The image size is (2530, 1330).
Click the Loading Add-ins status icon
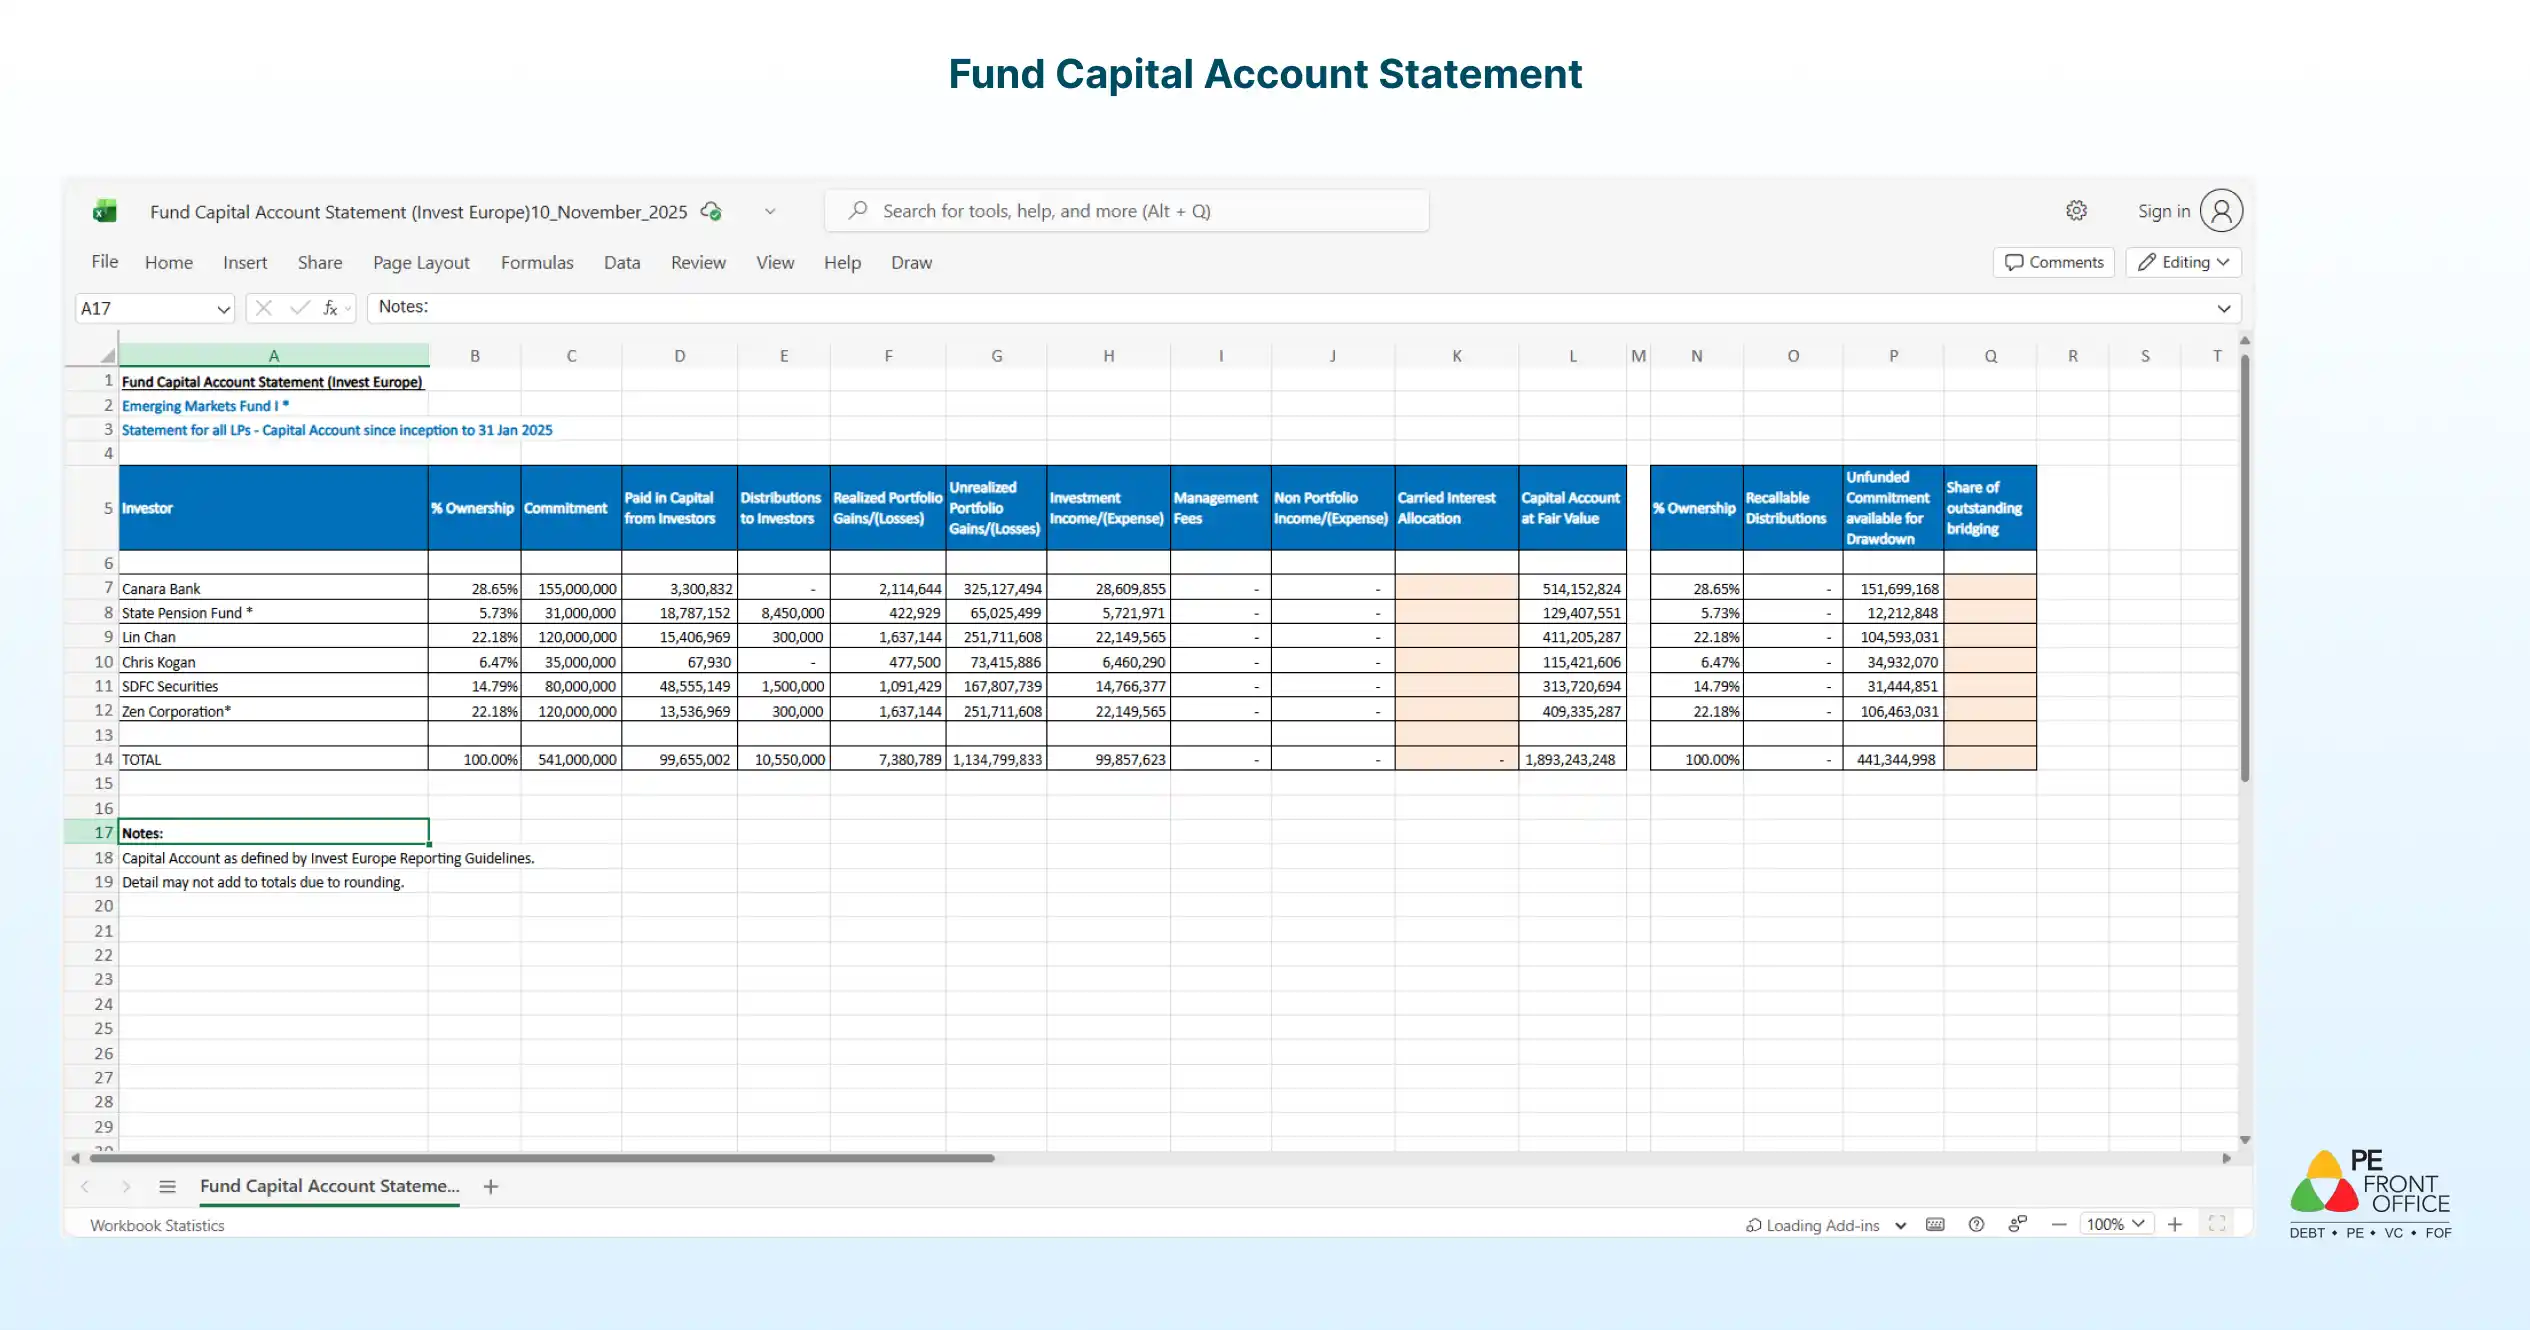1754,1225
